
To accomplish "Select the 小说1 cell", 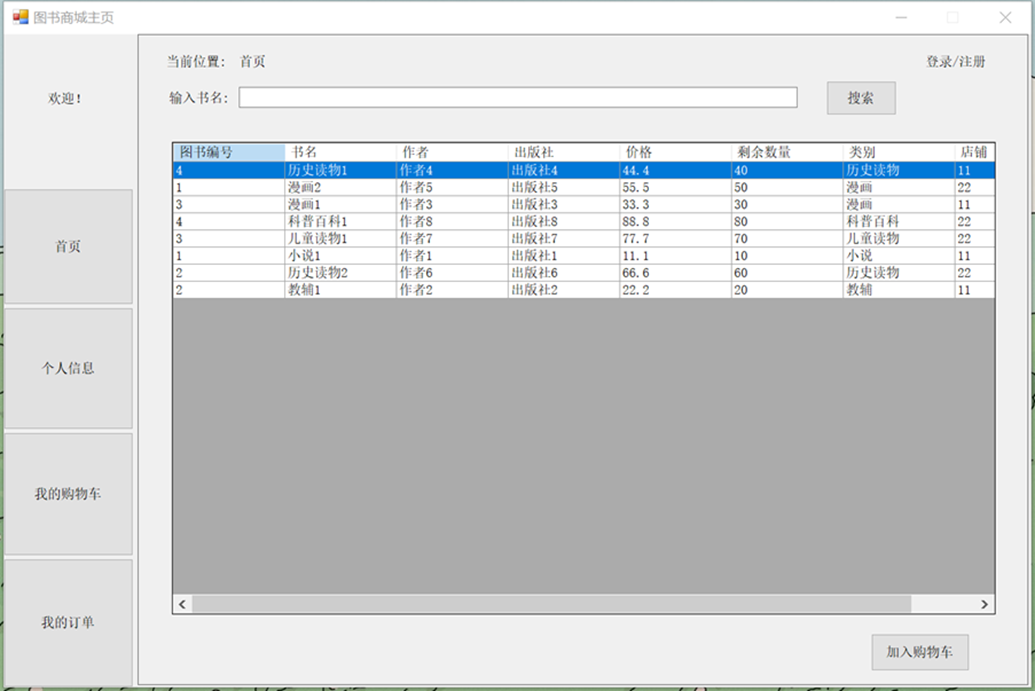I will click(341, 256).
